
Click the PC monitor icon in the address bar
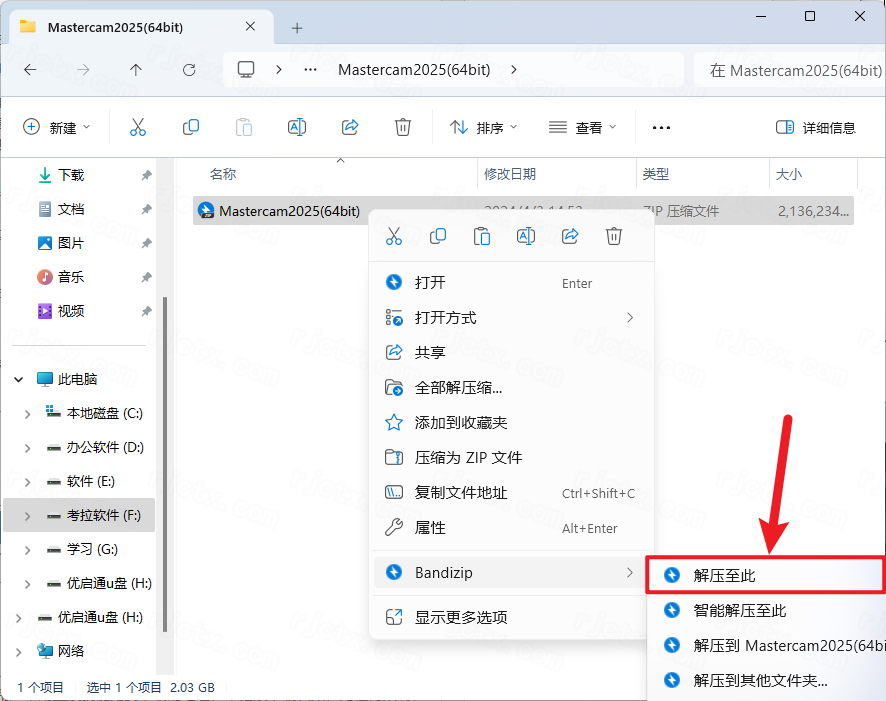click(246, 69)
